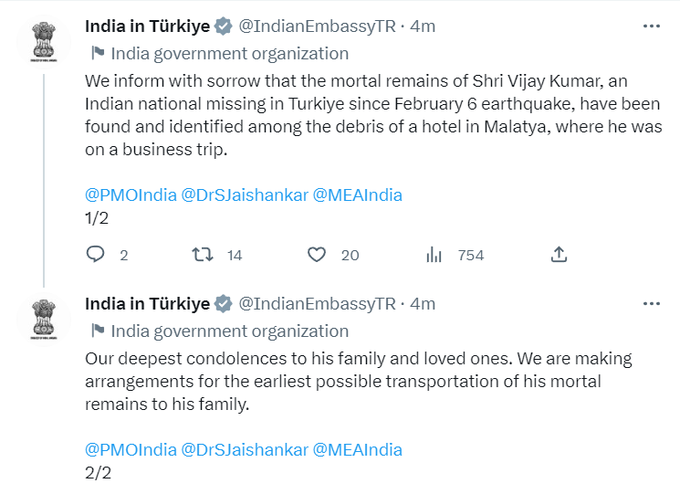This screenshot has height=494, width=680.
Task: Open @MEAIndia mention in second tweet
Action: (x=358, y=450)
